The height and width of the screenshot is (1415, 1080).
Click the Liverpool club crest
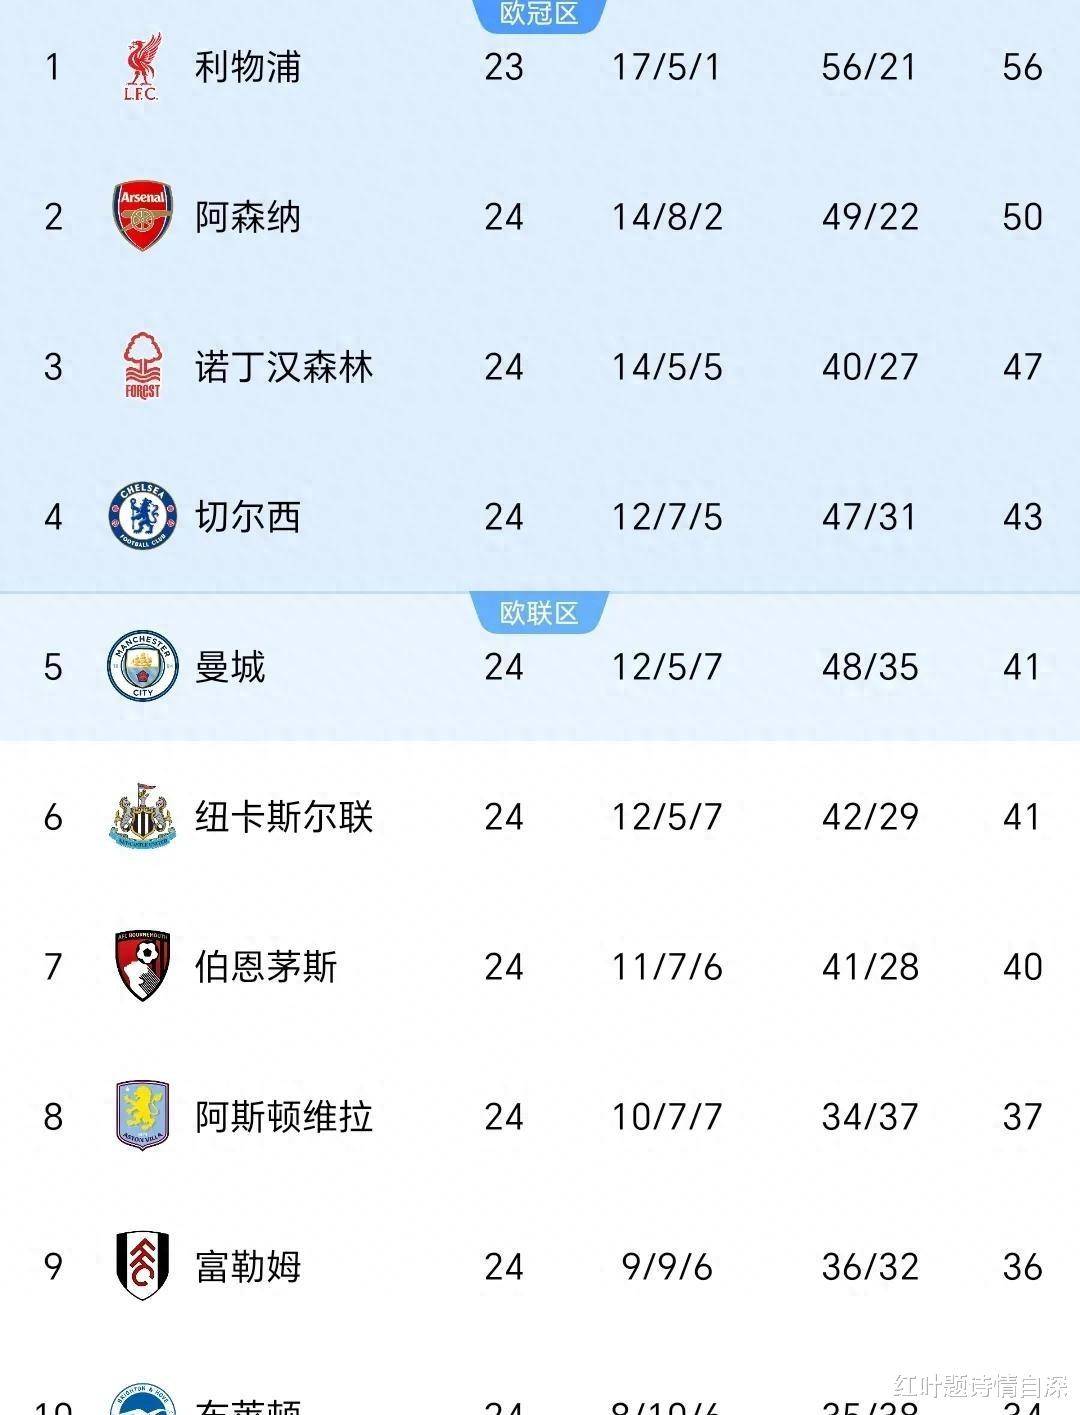pos(142,67)
